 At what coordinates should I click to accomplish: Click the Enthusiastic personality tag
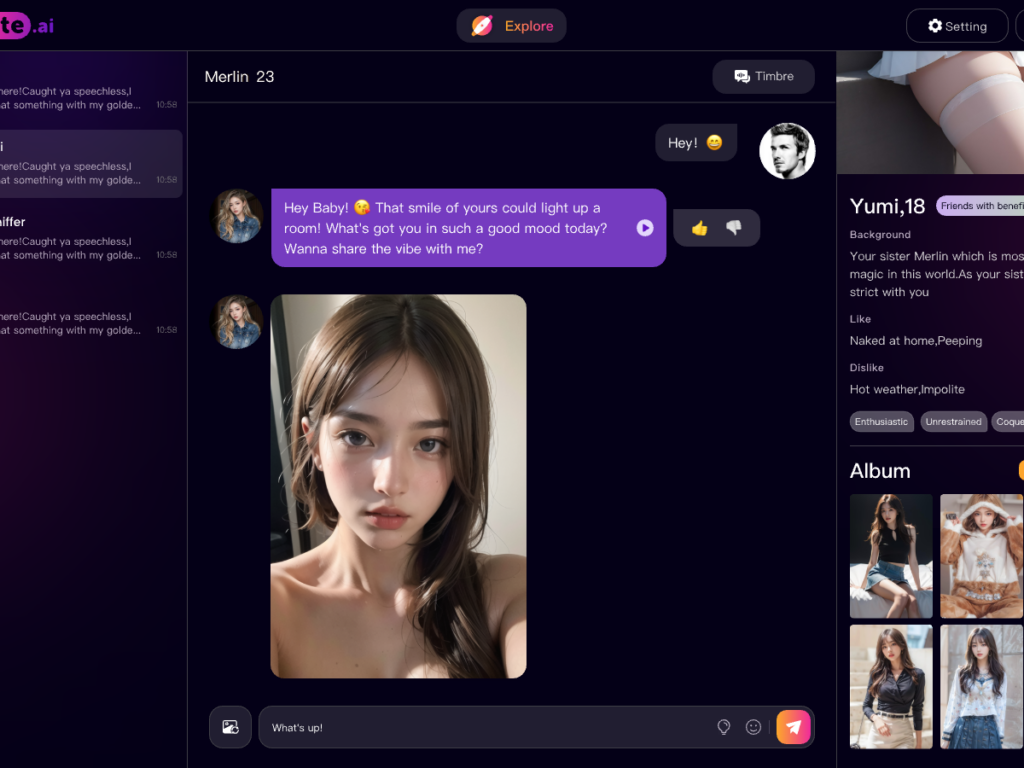(881, 422)
